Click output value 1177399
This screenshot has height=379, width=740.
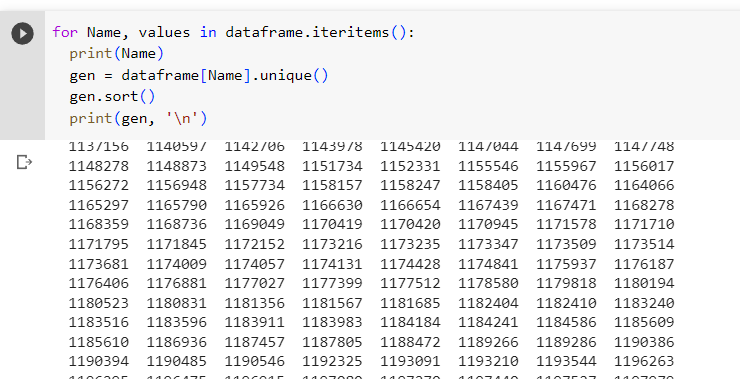tap(332, 283)
